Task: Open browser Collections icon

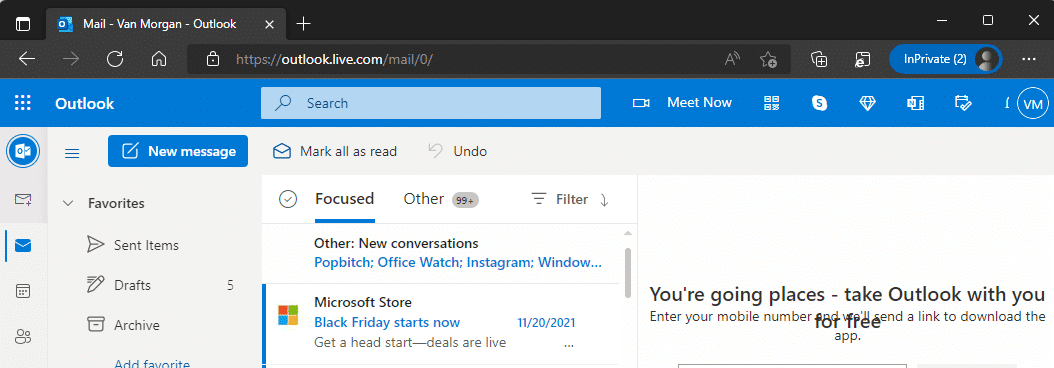Action: tap(819, 59)
